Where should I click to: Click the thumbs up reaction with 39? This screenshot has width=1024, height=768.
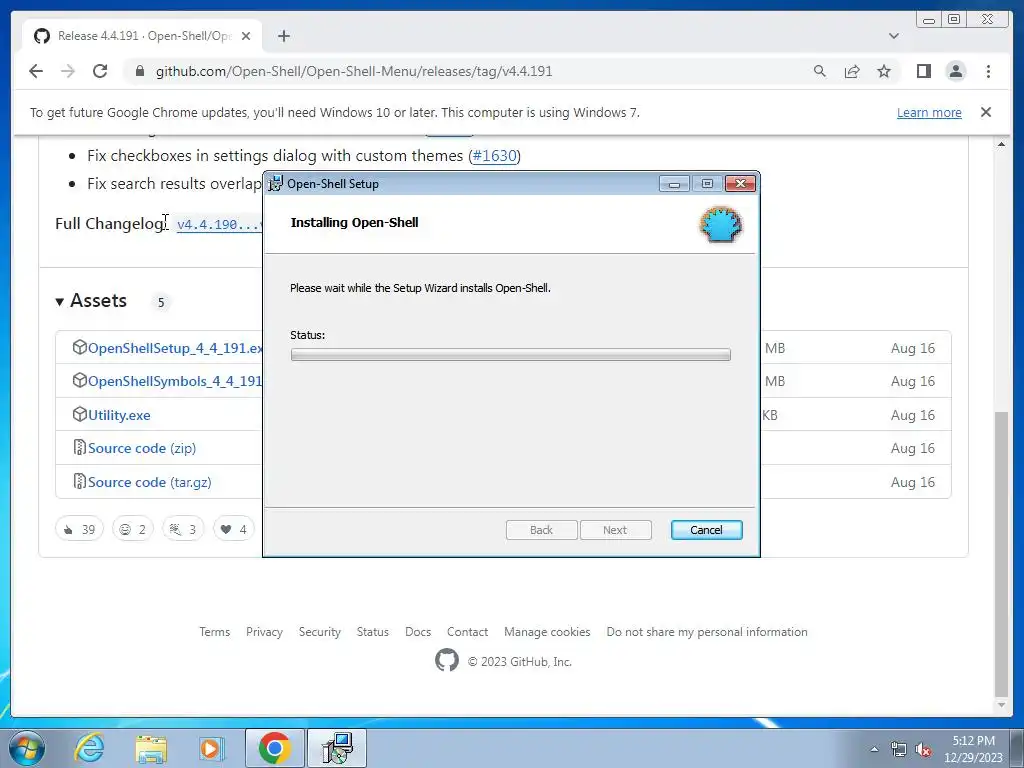click(x=80, y=529)
